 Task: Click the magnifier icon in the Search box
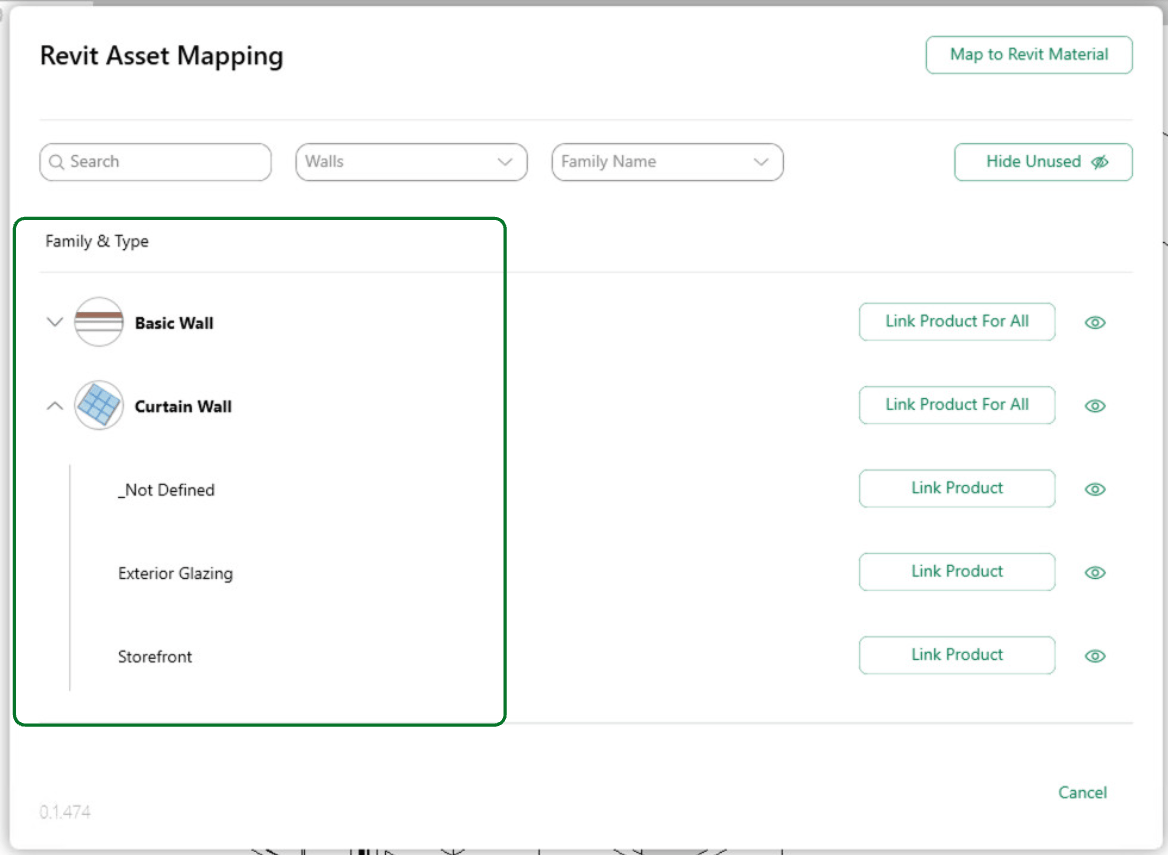(x=56, y=162)
